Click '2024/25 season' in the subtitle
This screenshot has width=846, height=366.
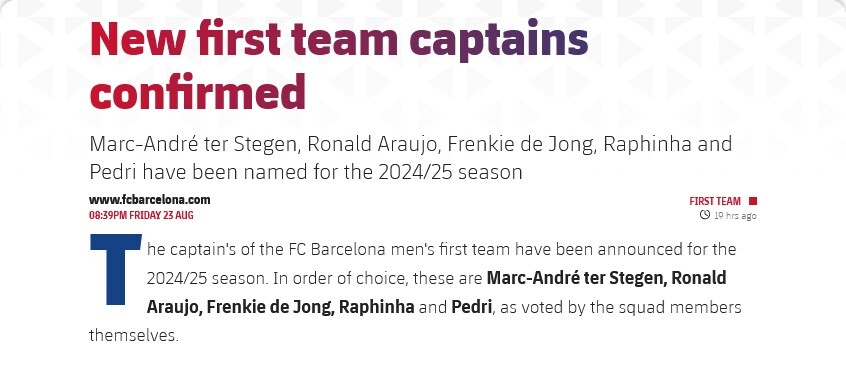coord(450,172)
